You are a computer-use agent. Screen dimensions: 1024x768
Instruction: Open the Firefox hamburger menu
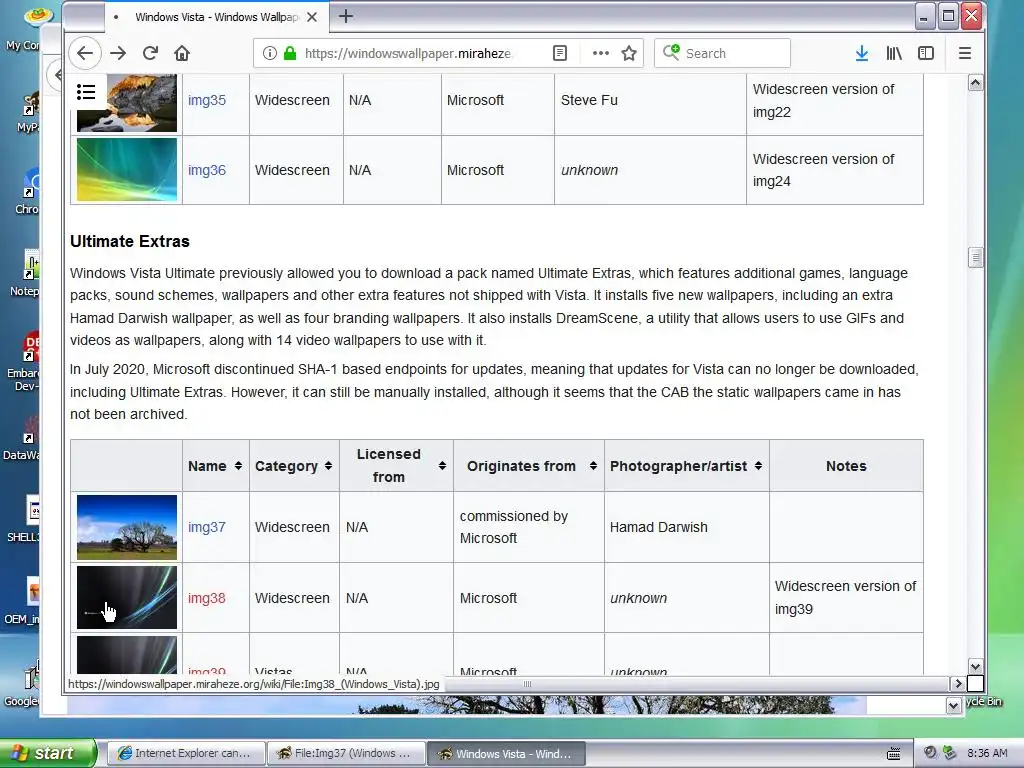(x=965, y=53)
